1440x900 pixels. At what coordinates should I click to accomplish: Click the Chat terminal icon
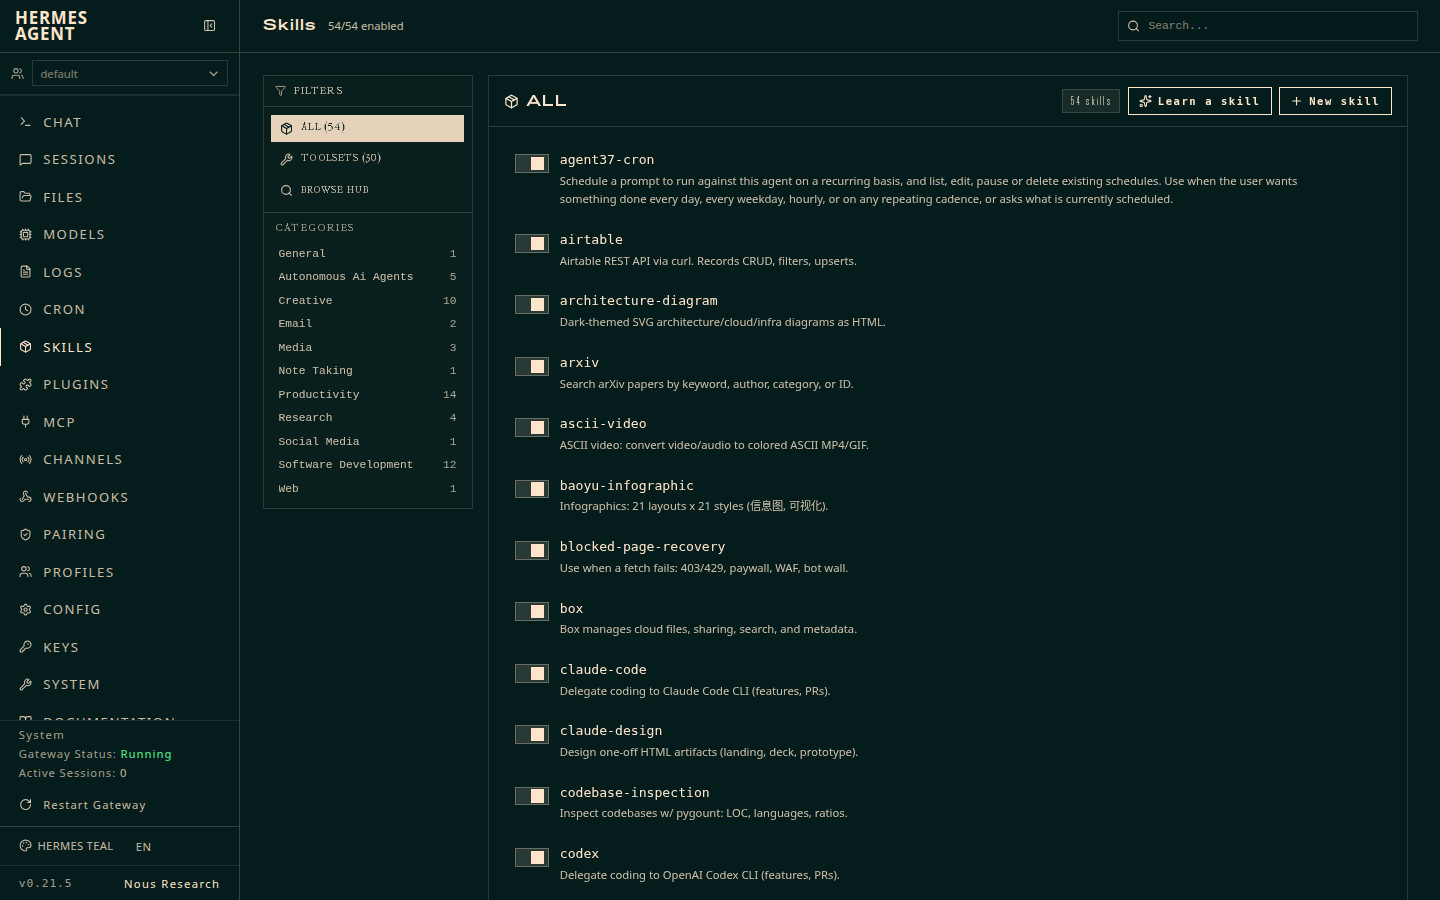26,122
